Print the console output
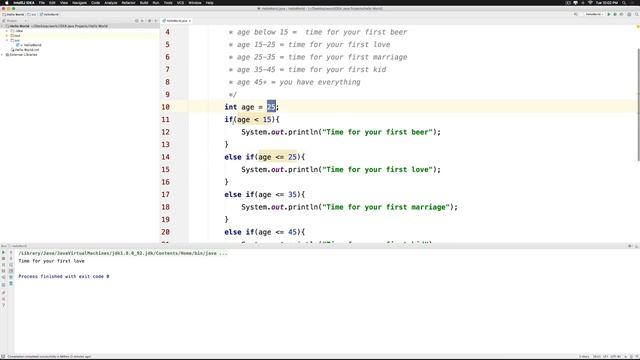Image resolution: width=640 pixels, height=360 pixels. [11, 277]
